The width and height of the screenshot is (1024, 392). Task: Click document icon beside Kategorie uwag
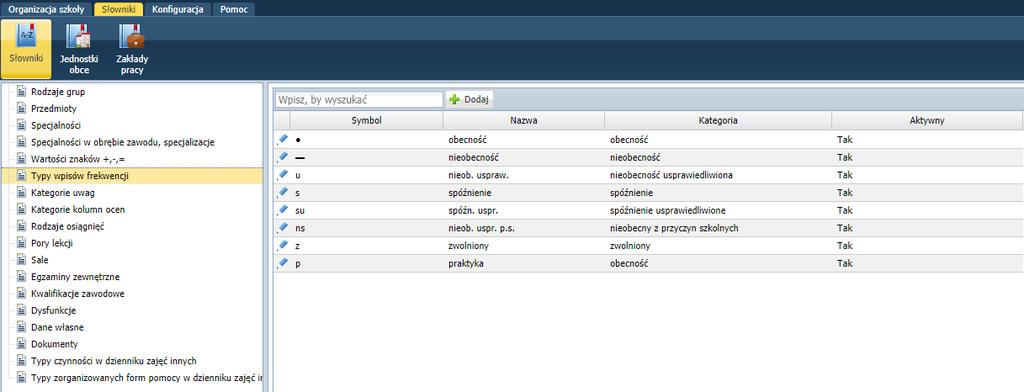21,192
